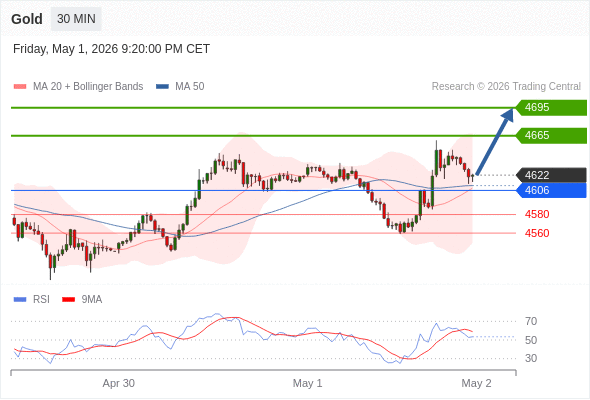Image resolution: width=590 pixels, height=400 pixels.
Task: Click the May 2 date axis label
Action: pyautogui.click(x=476, y=383)
